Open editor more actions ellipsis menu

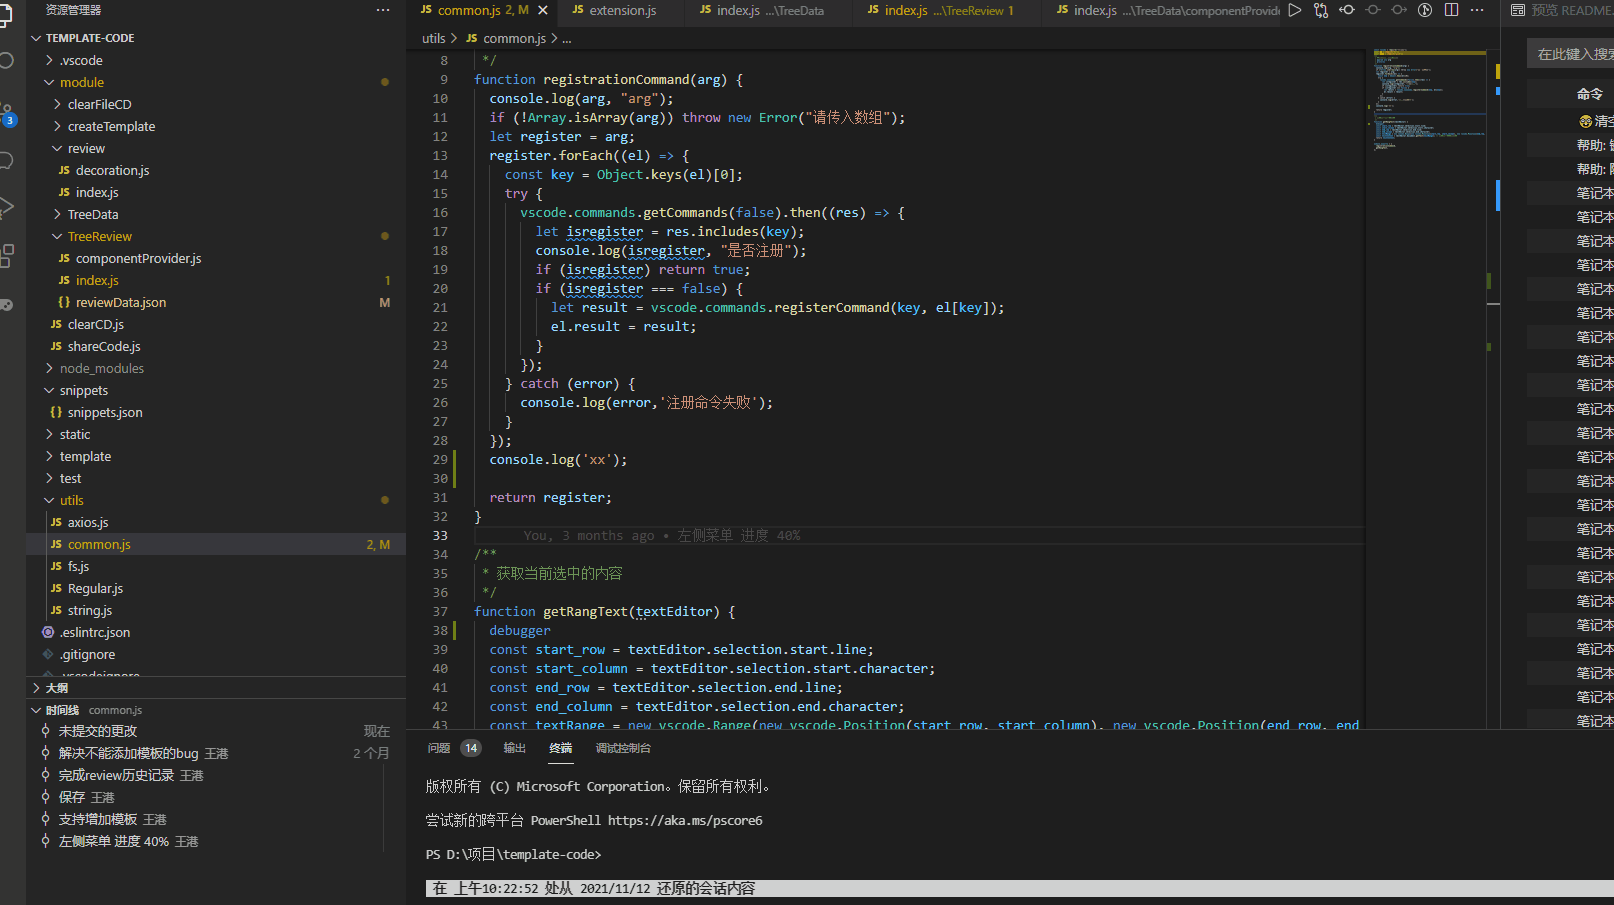click(1477, 10)
